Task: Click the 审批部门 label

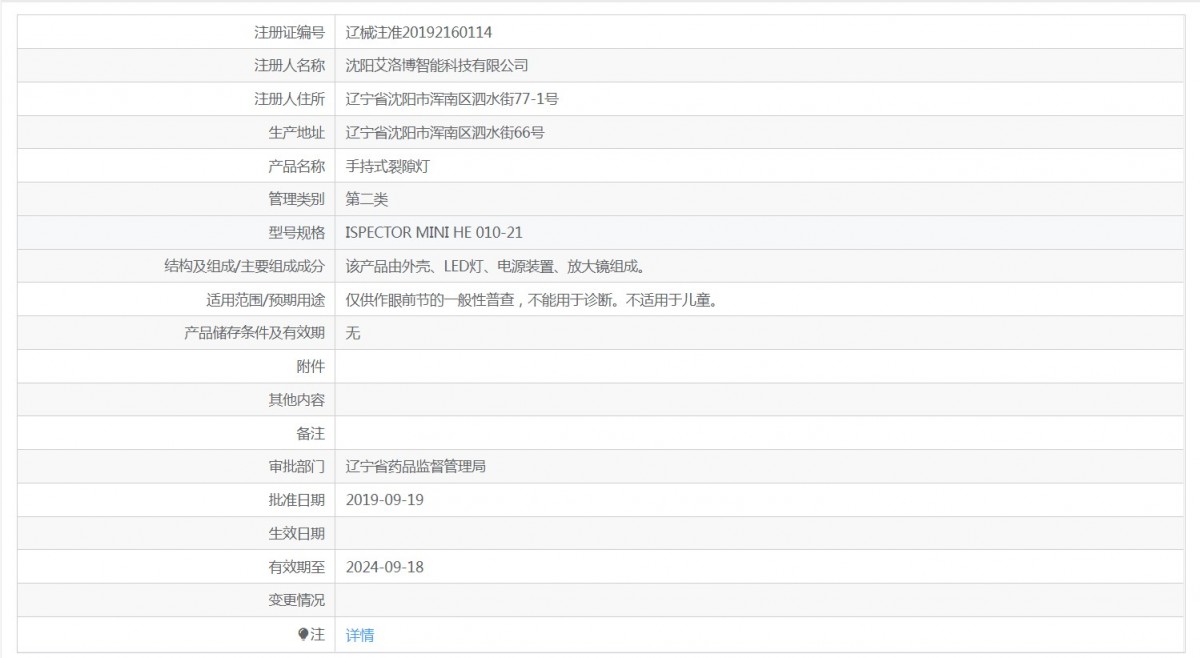Action: pyautogui.click(x=297, y=466)
